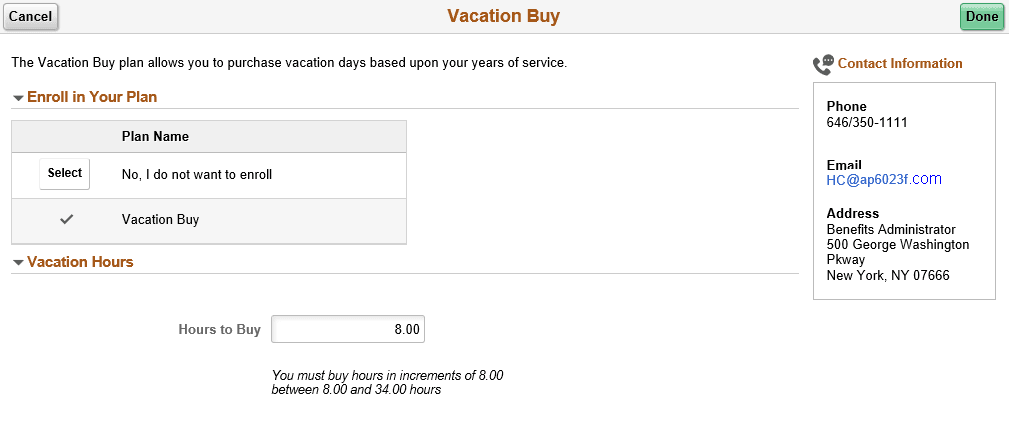Click 'No, I do not want to enroll' text
Image resolution: width=1009 pixels, height=424 pixels.
point(197,174)
